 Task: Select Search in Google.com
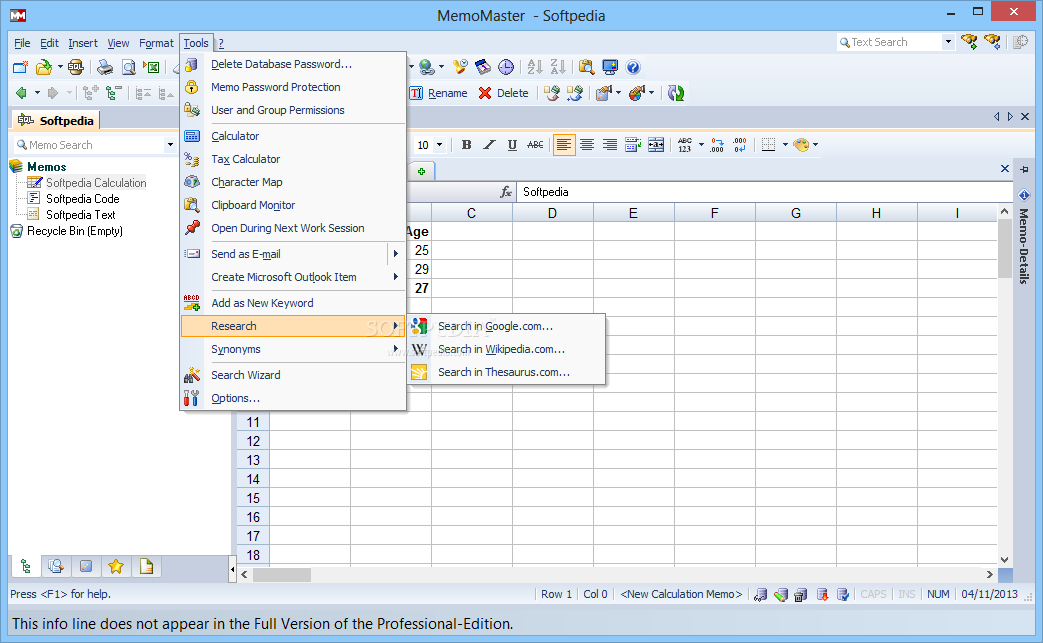(x=506, y=326)
